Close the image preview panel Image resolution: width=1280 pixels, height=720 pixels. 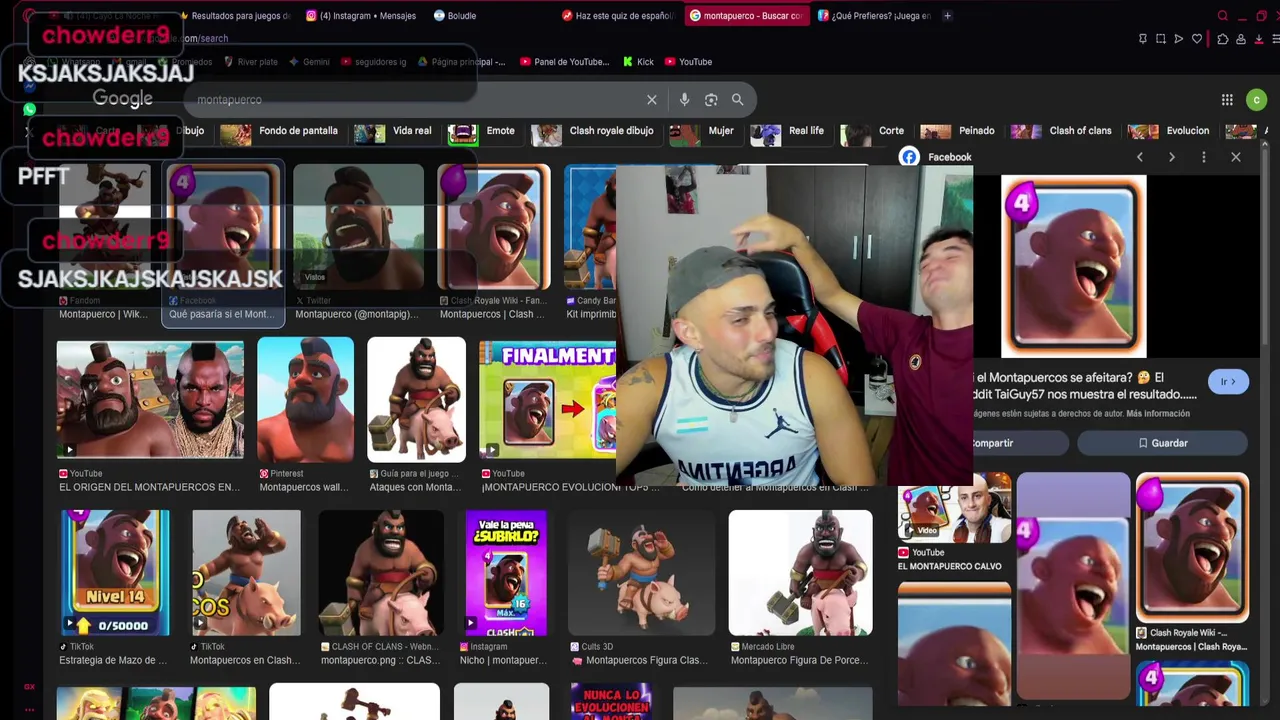pyautogui.click(x=1236, y=157)
